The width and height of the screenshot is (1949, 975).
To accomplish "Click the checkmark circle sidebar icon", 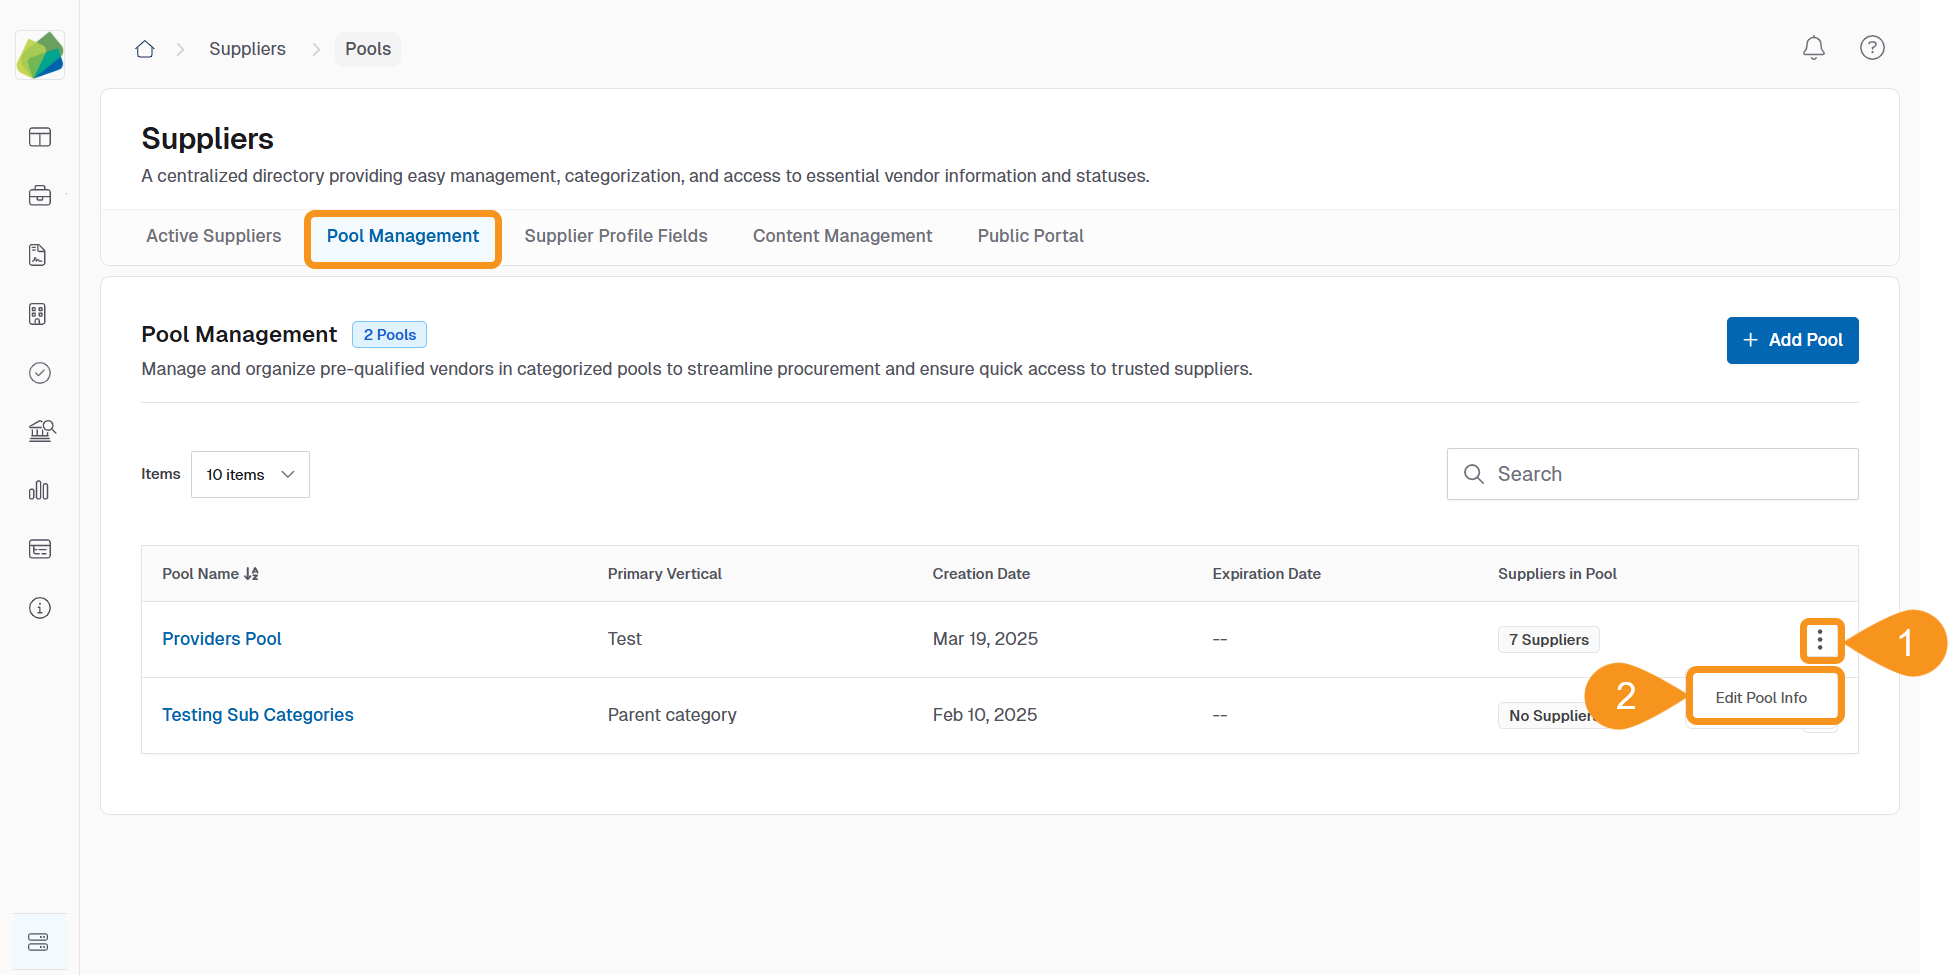I will coord(40,373).
